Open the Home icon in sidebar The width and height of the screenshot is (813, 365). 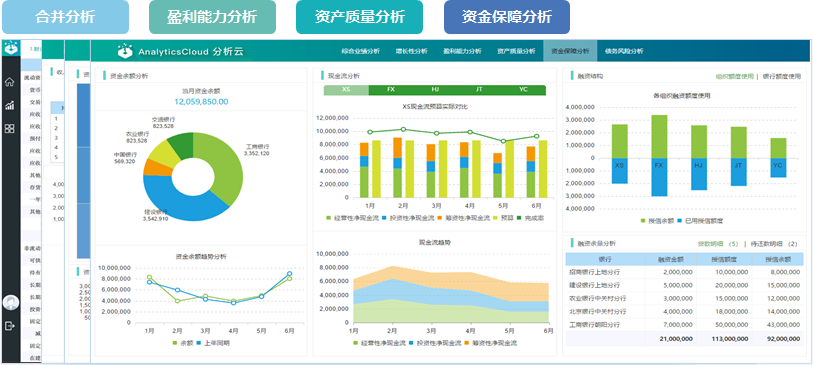9,82
